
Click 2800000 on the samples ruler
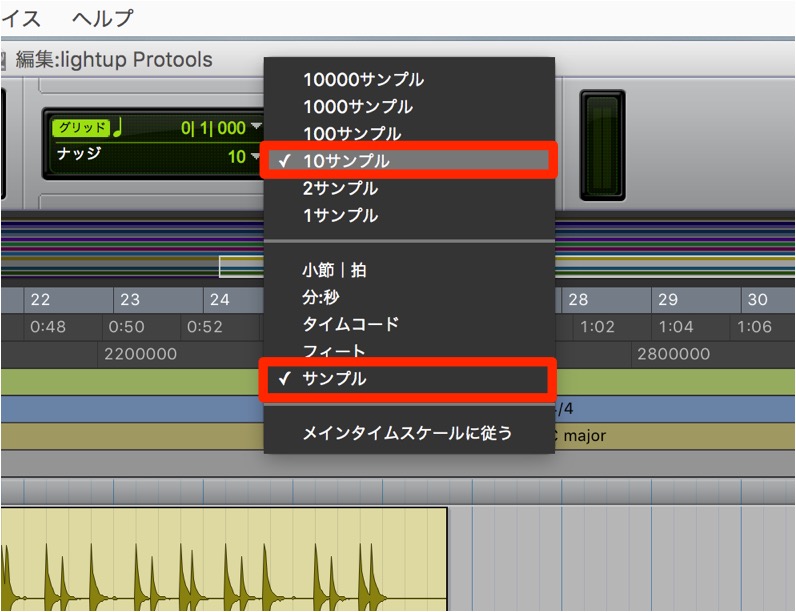pos(674,354)
